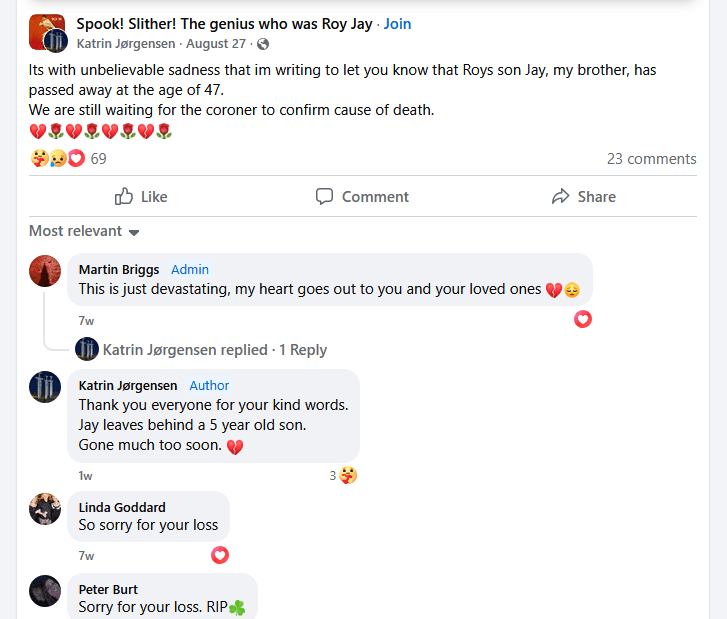
Task: Expand Katrin Jørgensen's 1 Reply thread
Action: (x=214, y=350)
